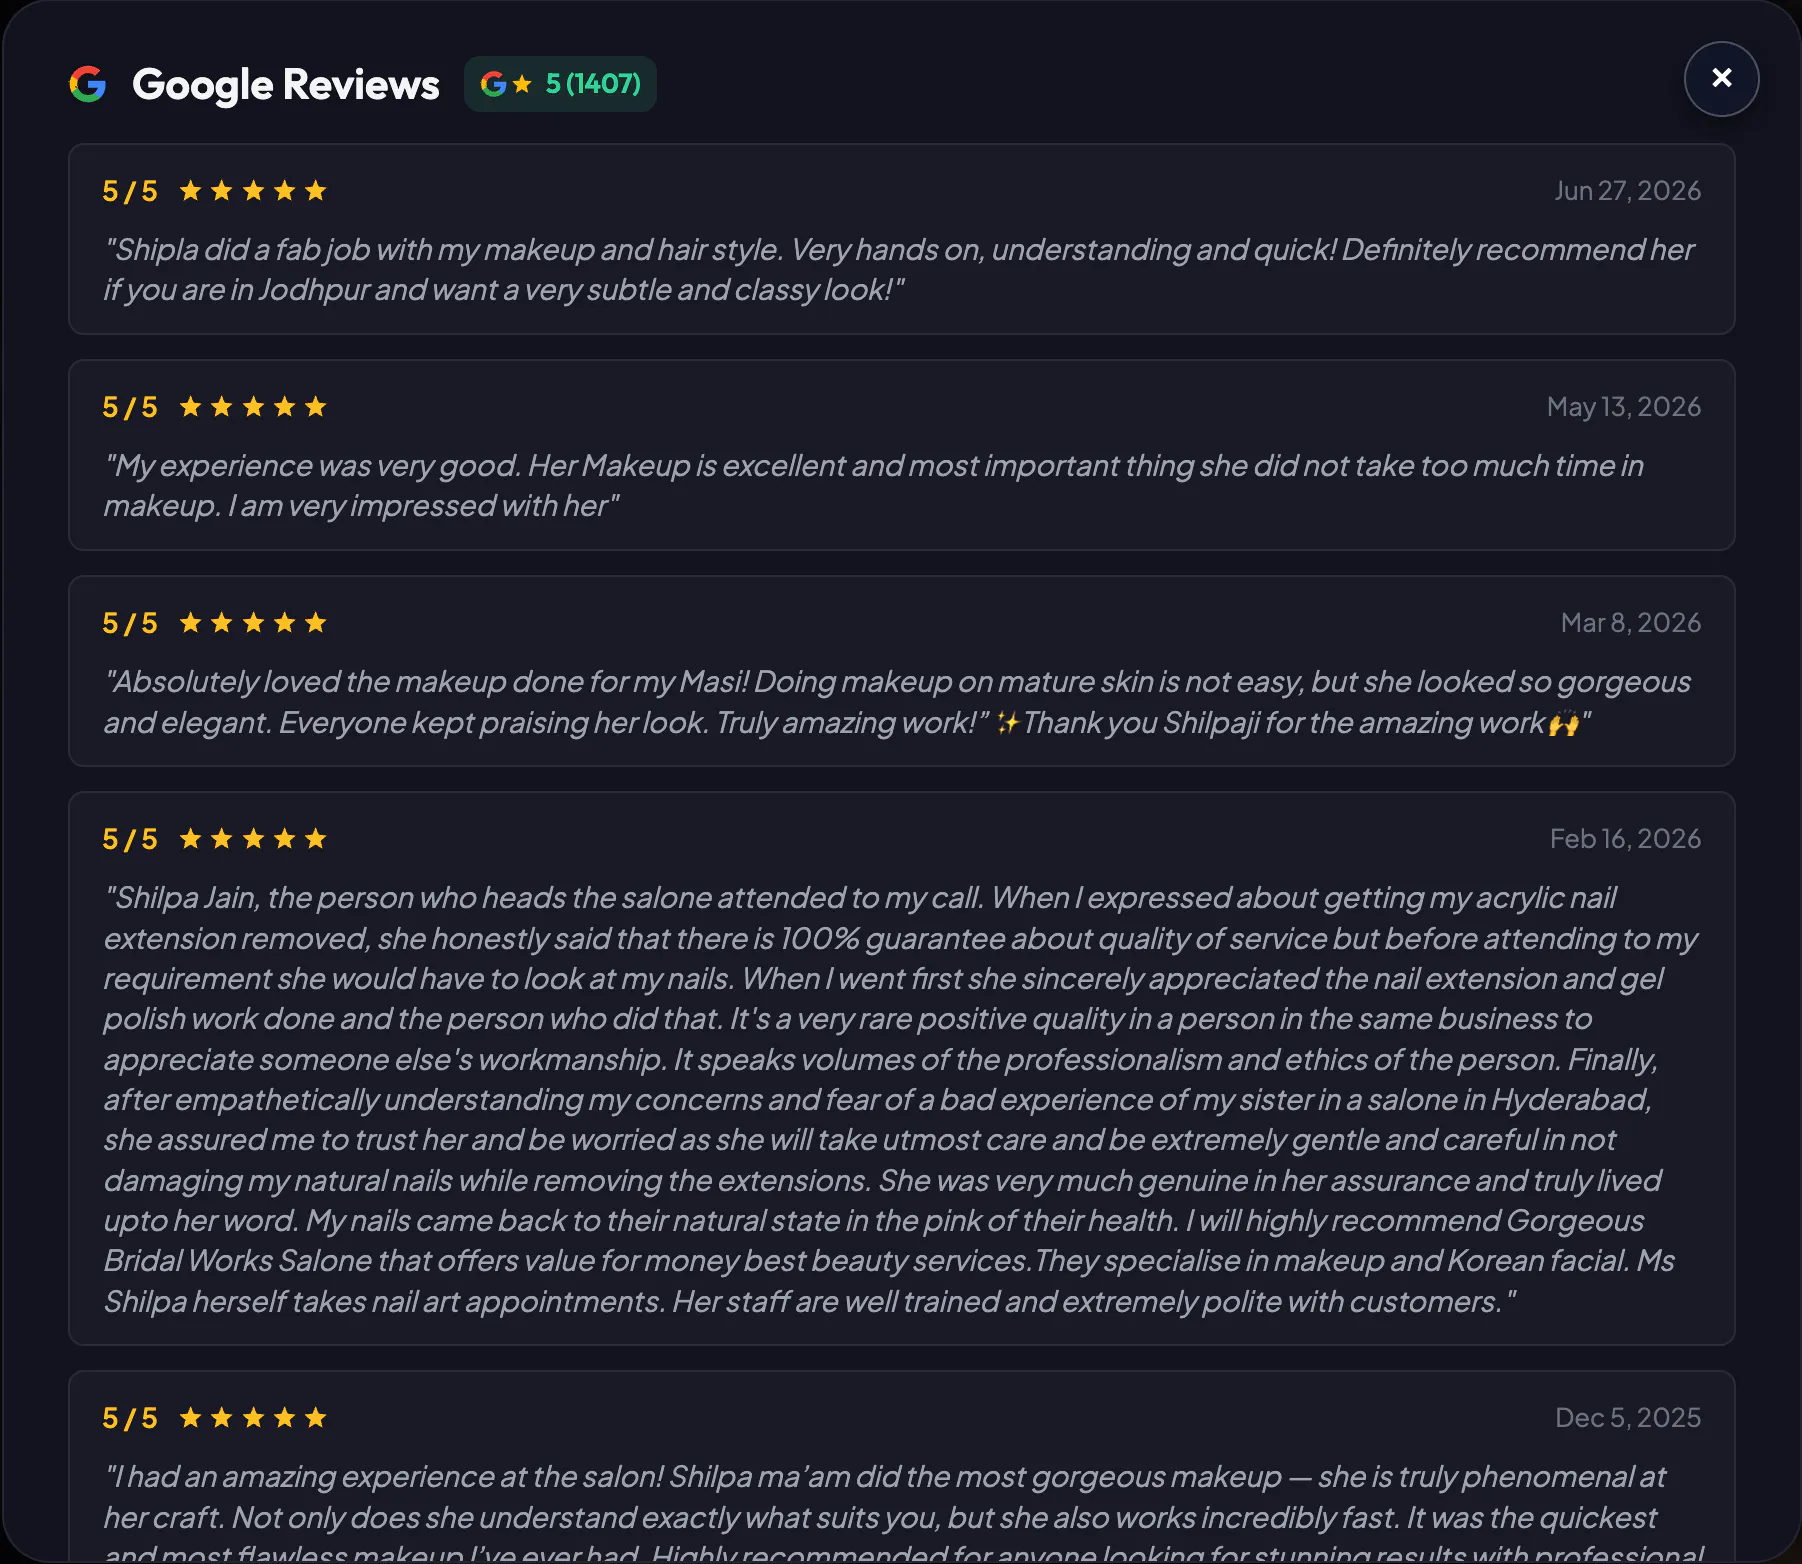Click star rating on Feb 16 review
This screenshot has width=1802, height=1564.
point(253,839)
